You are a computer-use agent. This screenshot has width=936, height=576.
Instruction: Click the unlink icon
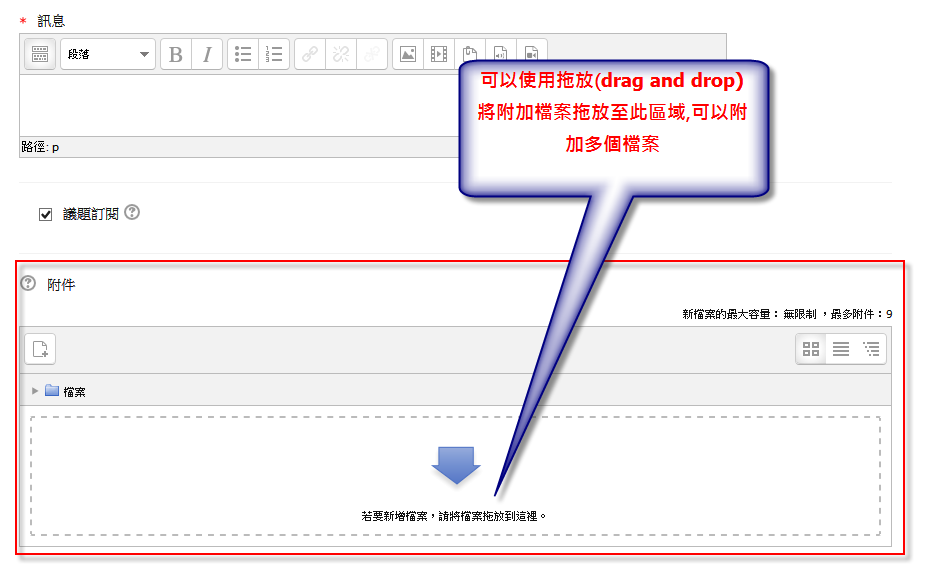coord(341,54)
